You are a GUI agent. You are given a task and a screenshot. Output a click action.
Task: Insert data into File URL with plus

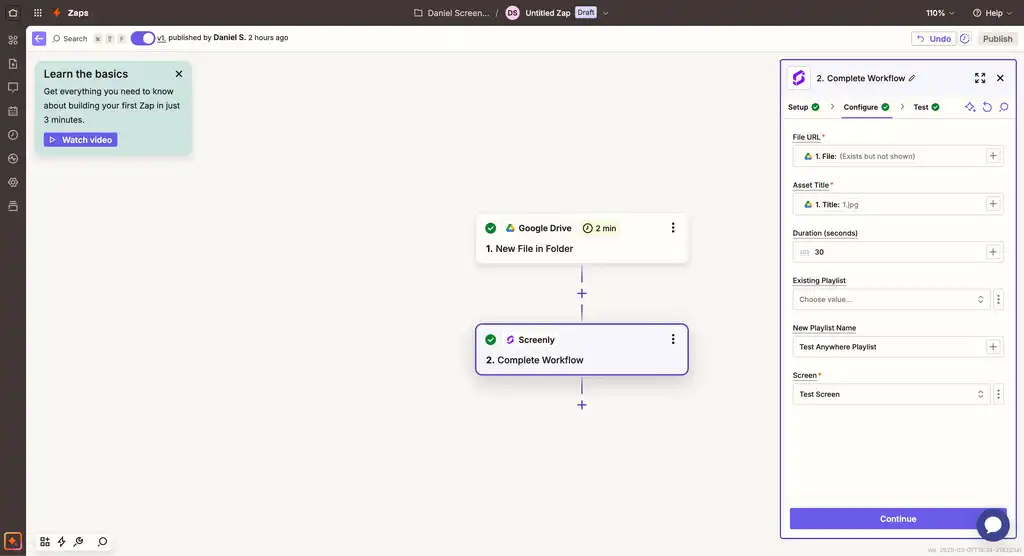(x=993, y=156)
